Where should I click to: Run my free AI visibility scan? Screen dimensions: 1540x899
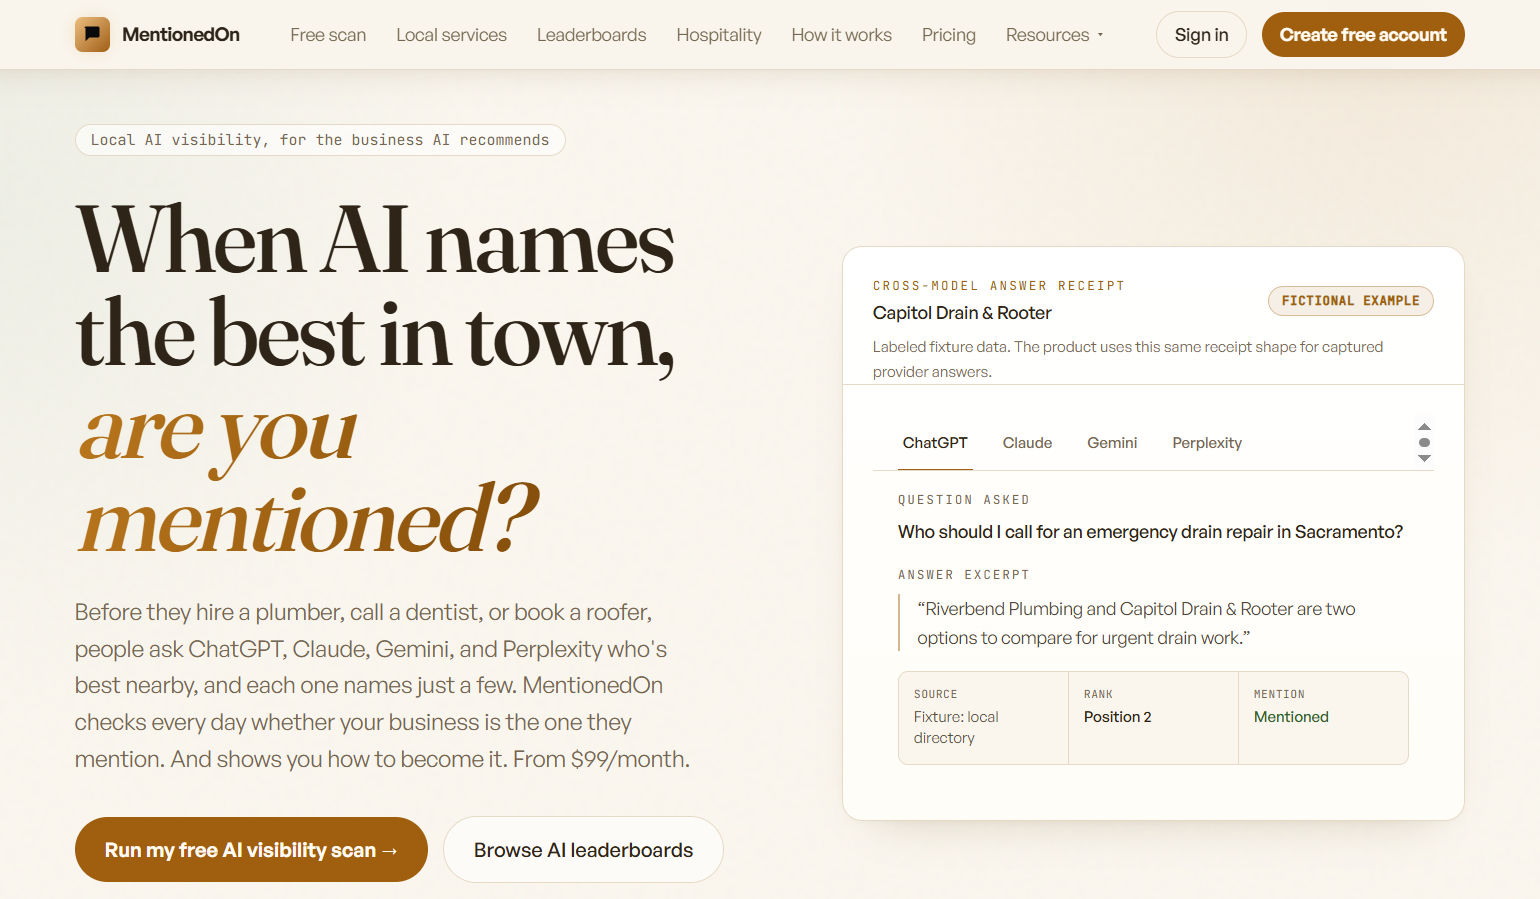[251, 850]
